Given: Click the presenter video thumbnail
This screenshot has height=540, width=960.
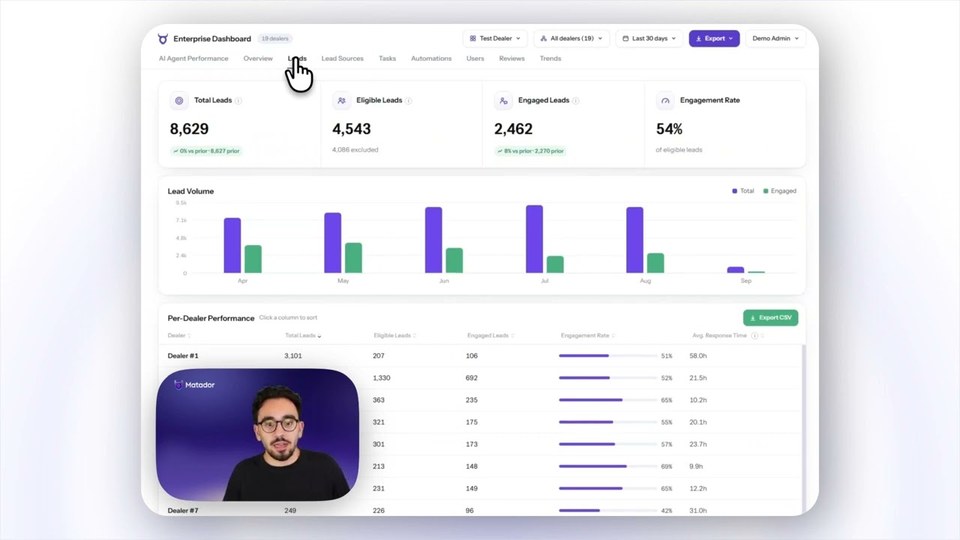Looking at the screenshot, I should 258,435.
